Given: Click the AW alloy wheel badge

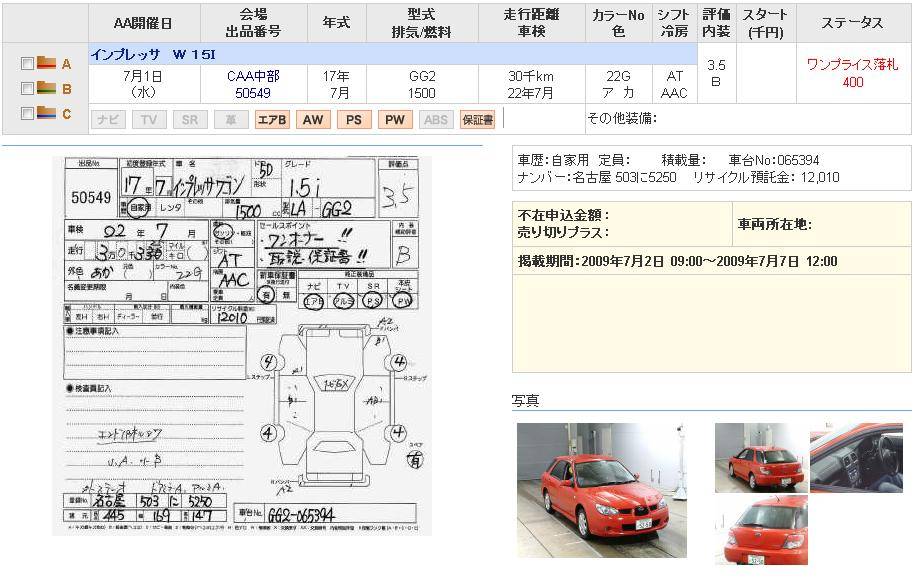Looking at the screenshot, I should click(x=313, y=120).
